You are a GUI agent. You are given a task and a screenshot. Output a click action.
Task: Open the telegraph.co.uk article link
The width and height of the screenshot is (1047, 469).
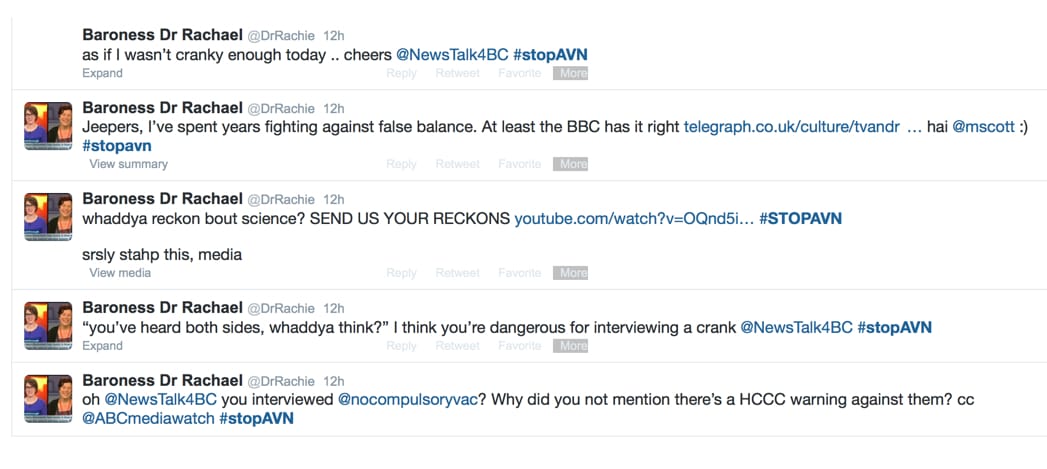791,127
